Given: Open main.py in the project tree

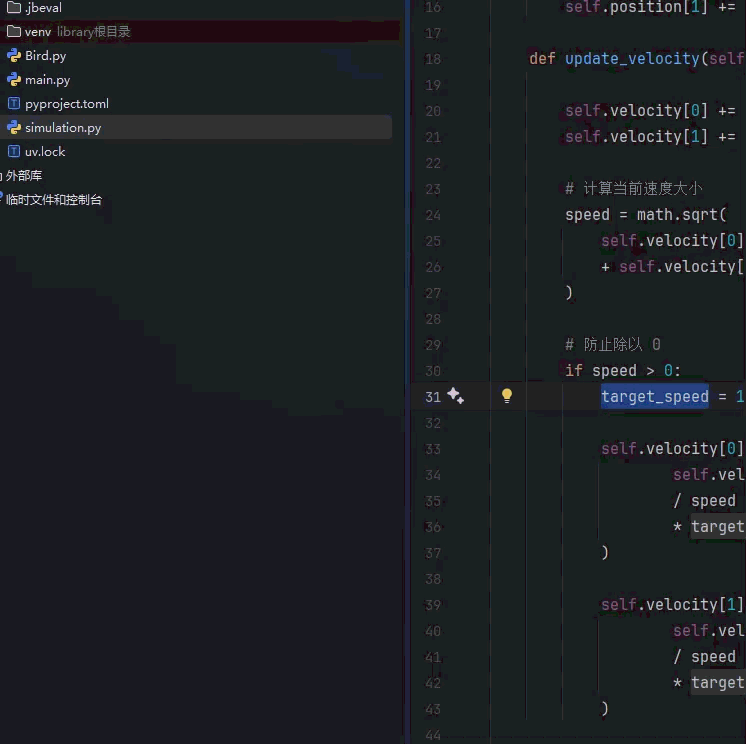Looking at the screenshot, I should pyautogui.click(x=48, y=79).
